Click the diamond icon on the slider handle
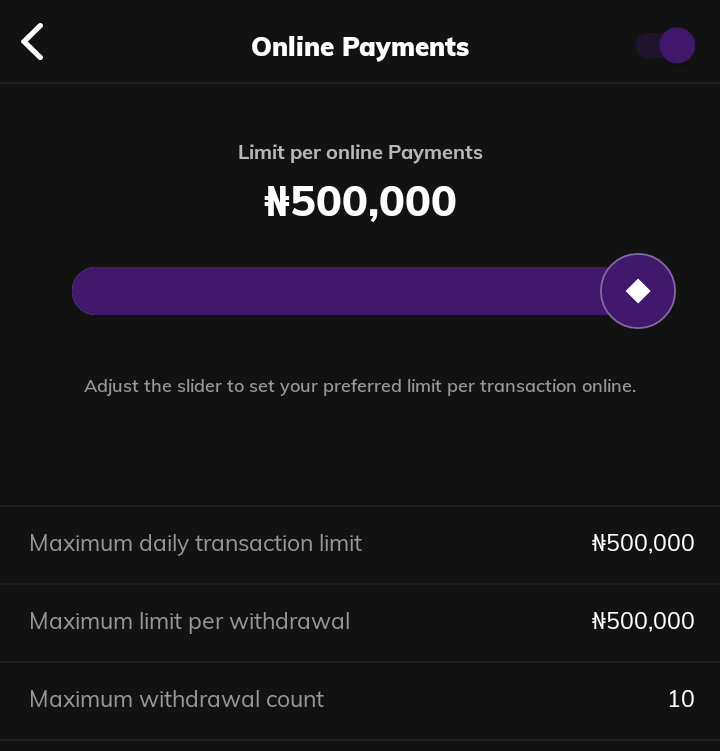 [638, 291]
